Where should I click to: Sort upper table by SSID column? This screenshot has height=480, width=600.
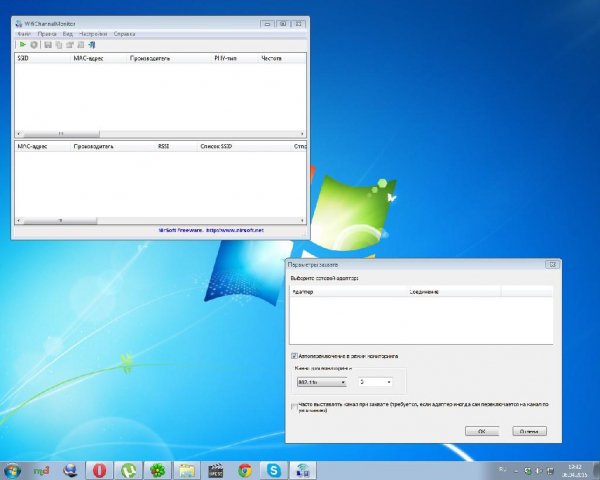point(43,58)
